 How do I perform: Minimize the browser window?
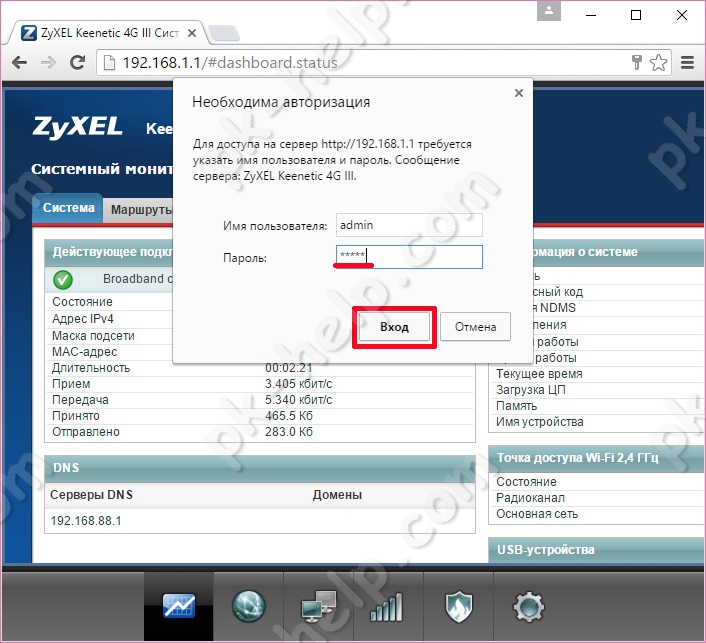[591, 15]
